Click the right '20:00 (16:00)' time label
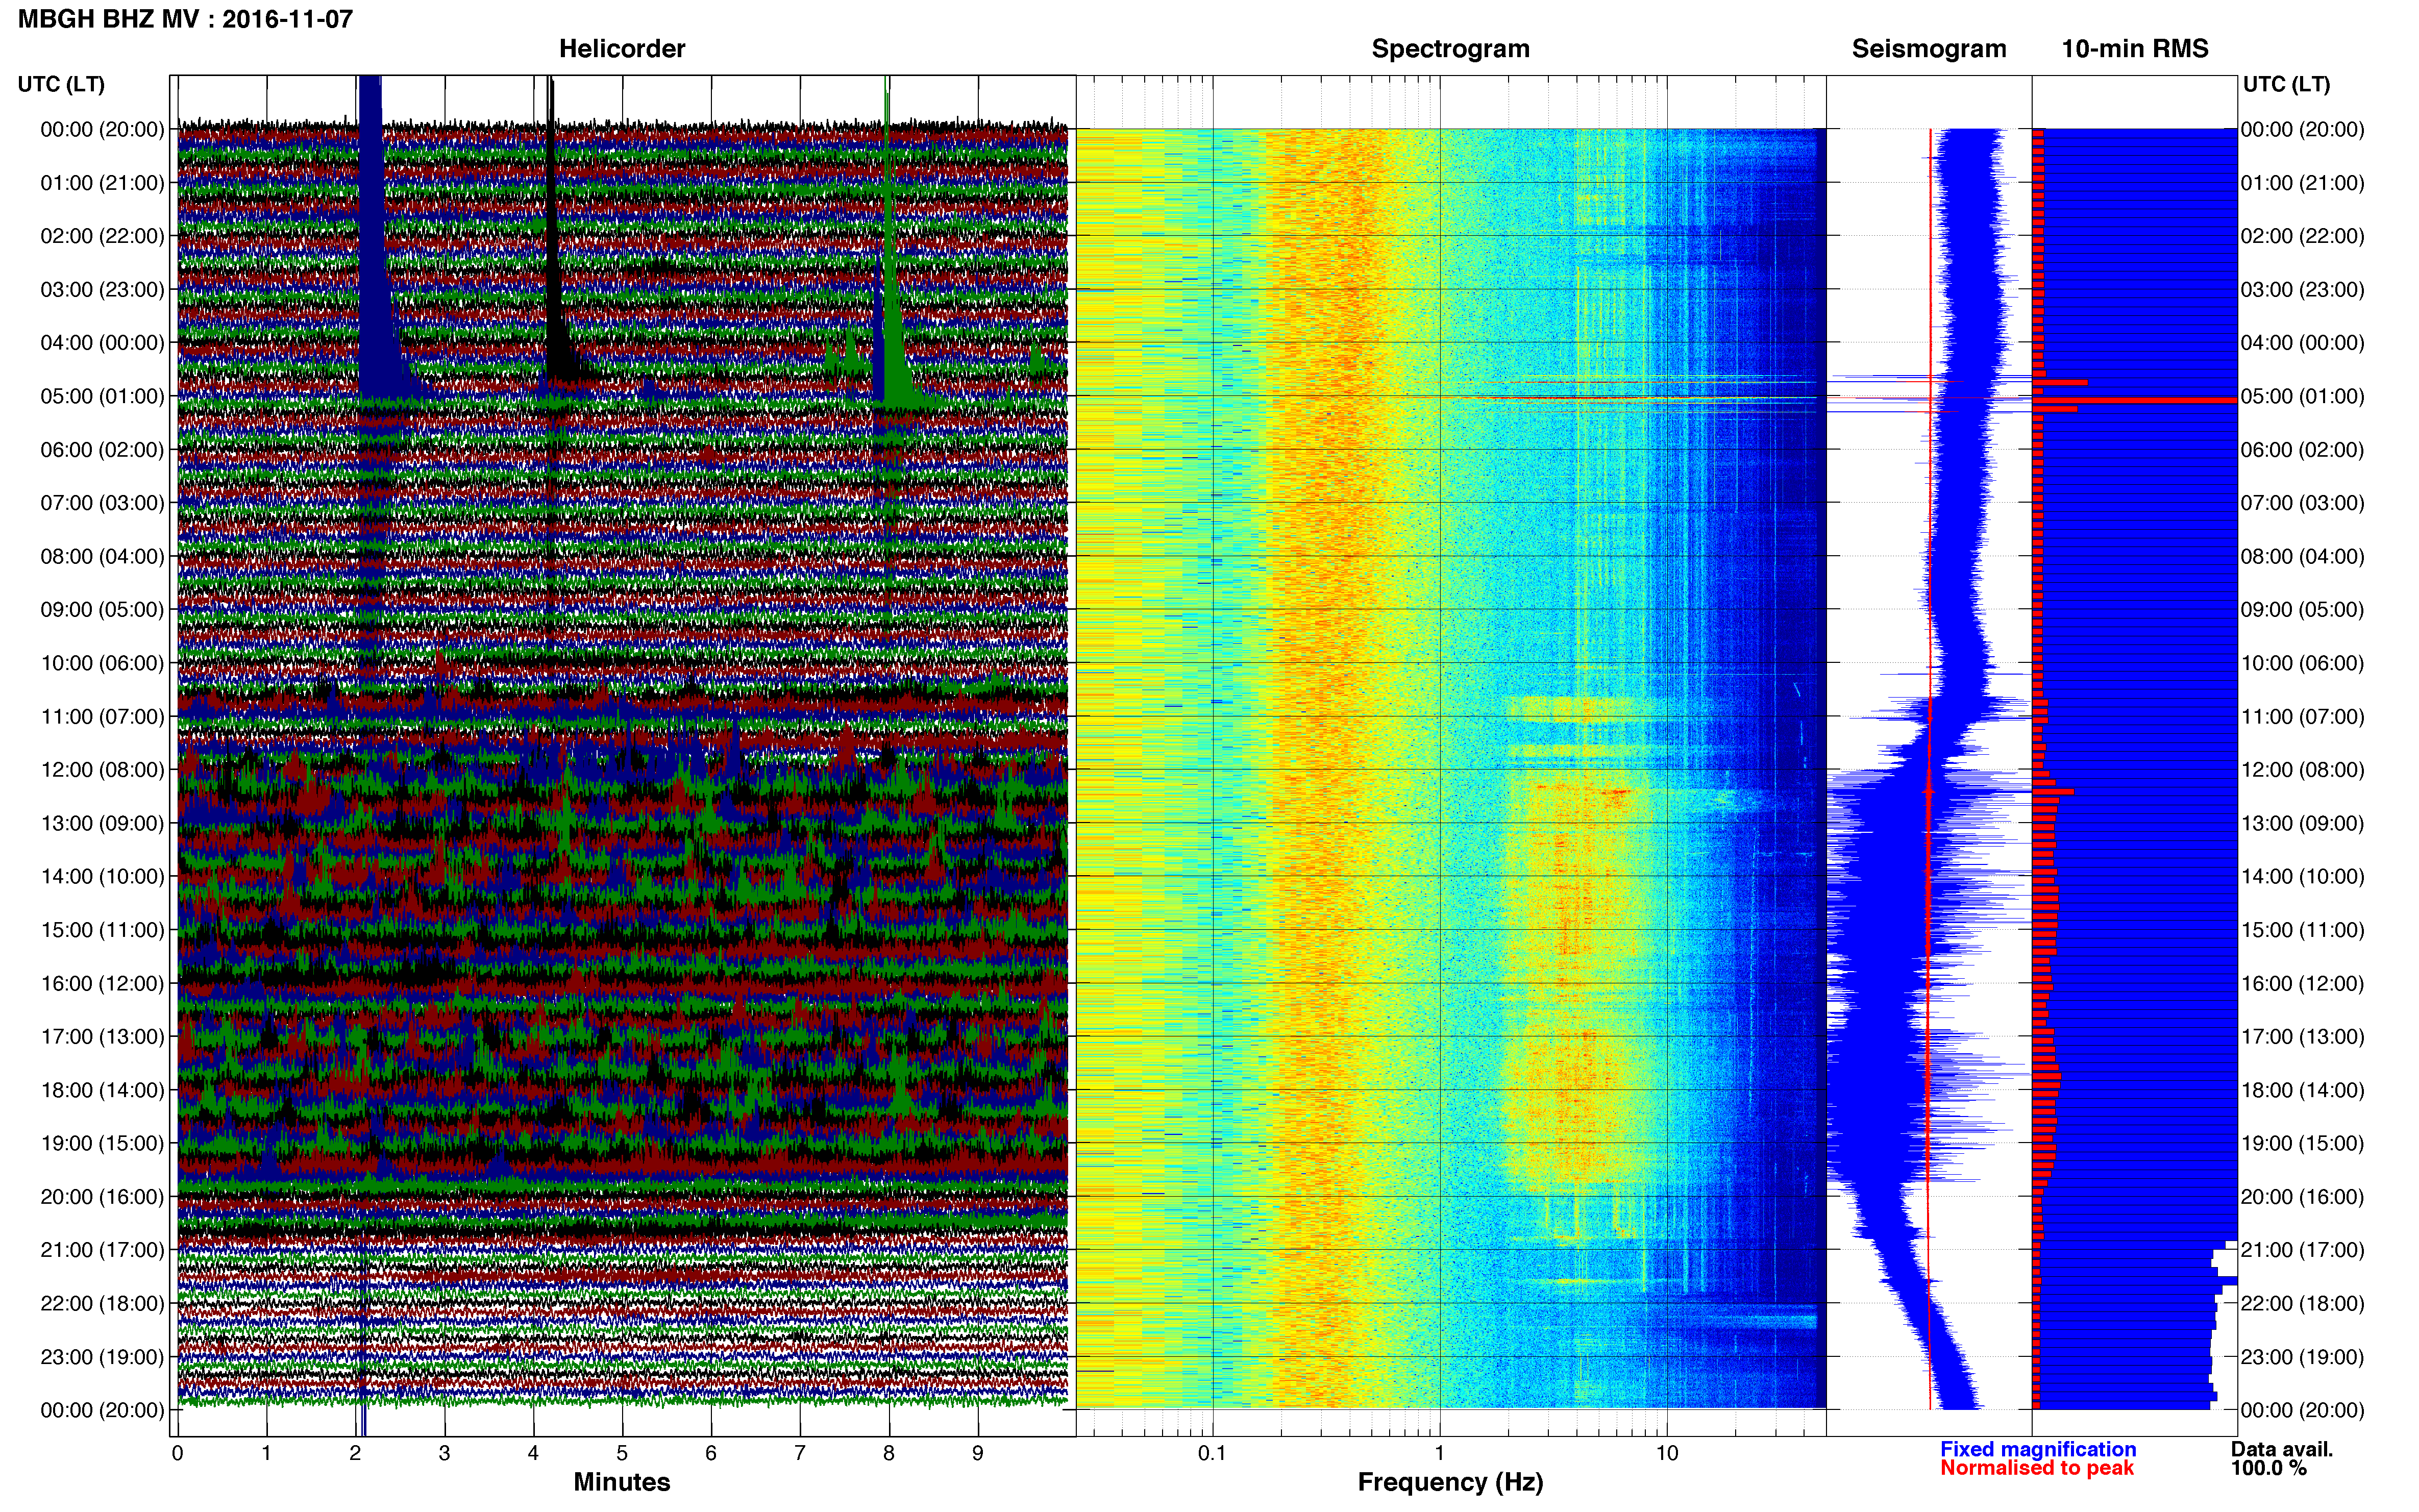This screenshot has height=1512, width=2419. (2302, 1197)
